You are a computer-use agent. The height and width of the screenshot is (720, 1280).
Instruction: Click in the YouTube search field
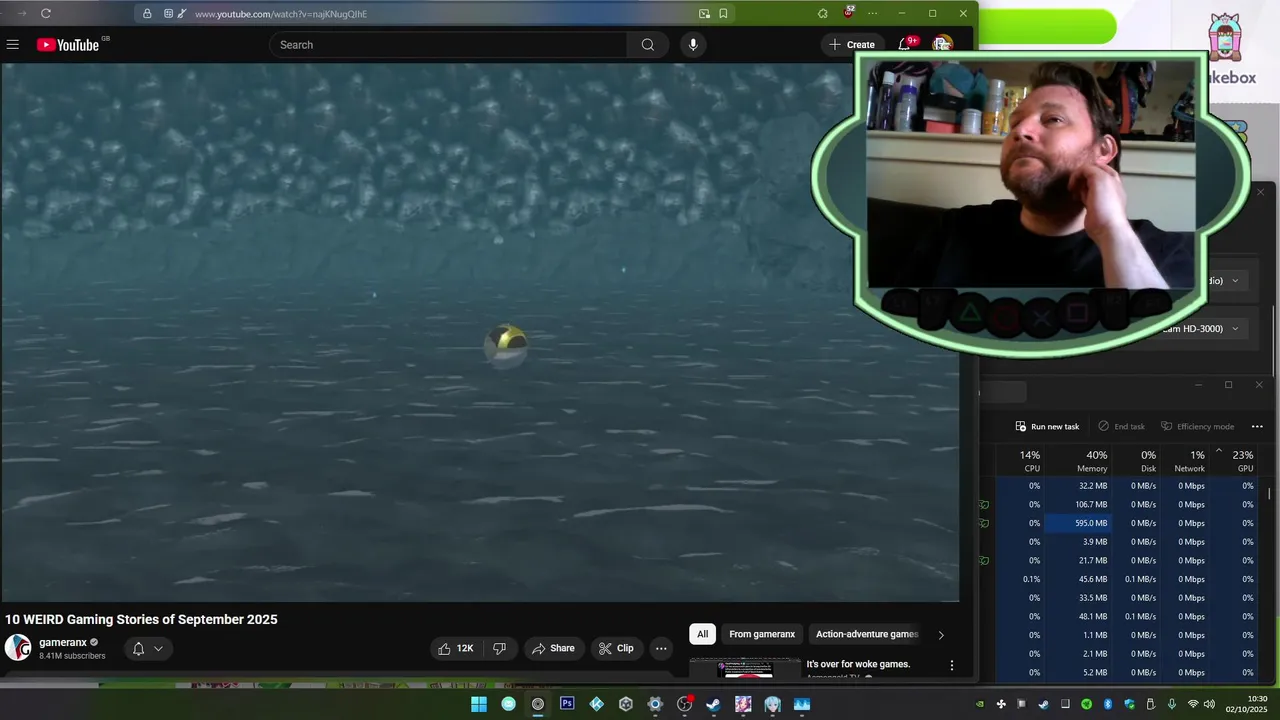click(448, 44)
